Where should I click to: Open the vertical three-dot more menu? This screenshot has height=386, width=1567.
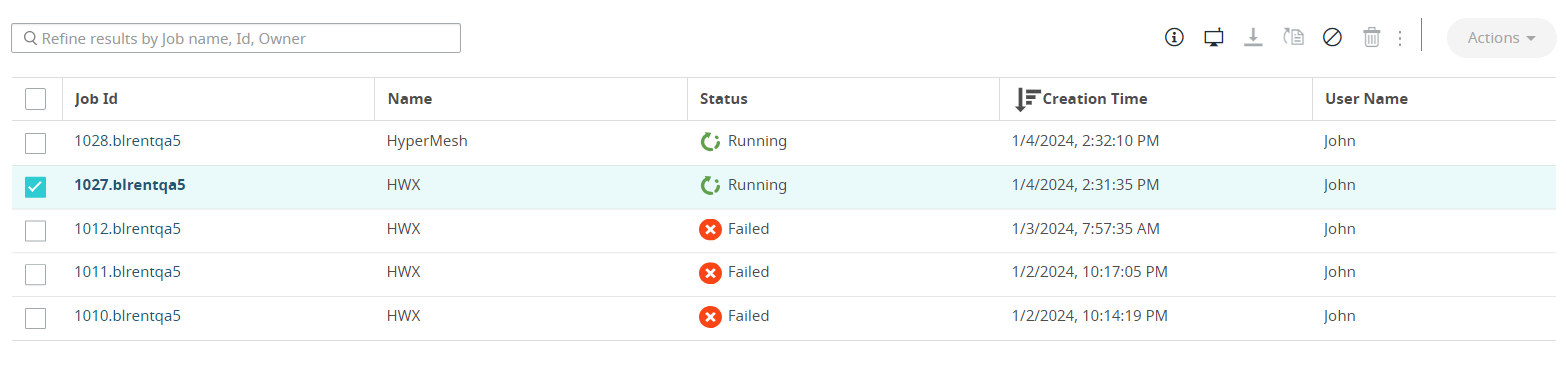[1400, 38]
